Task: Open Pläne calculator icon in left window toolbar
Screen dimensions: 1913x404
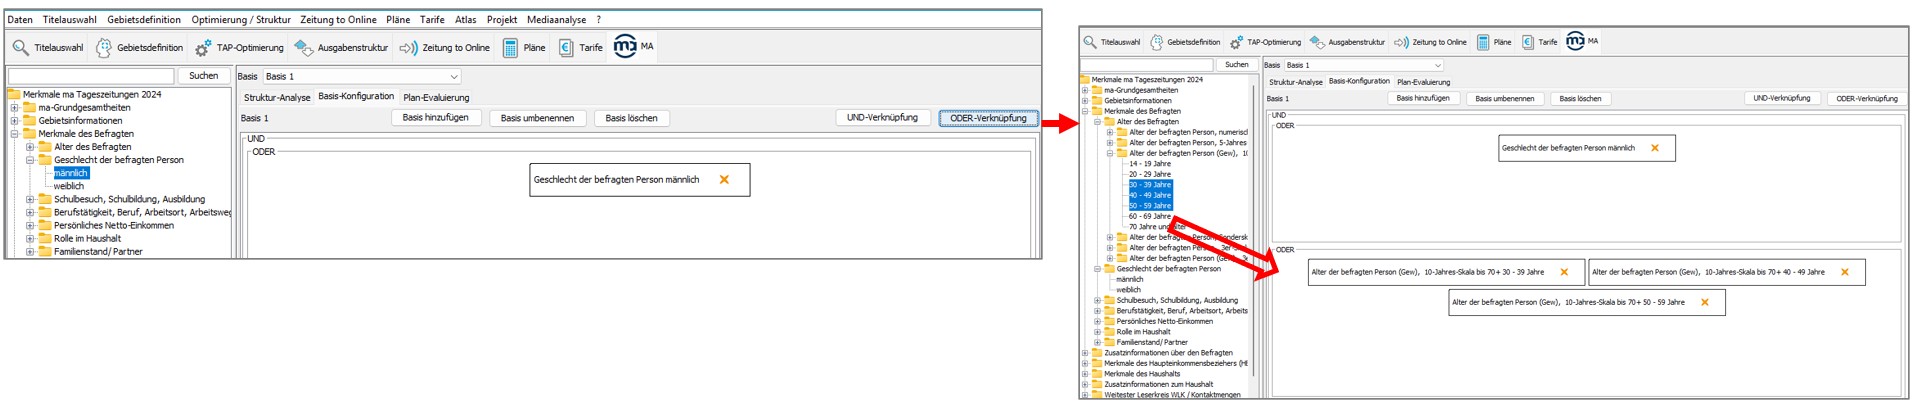Action: 510,48
